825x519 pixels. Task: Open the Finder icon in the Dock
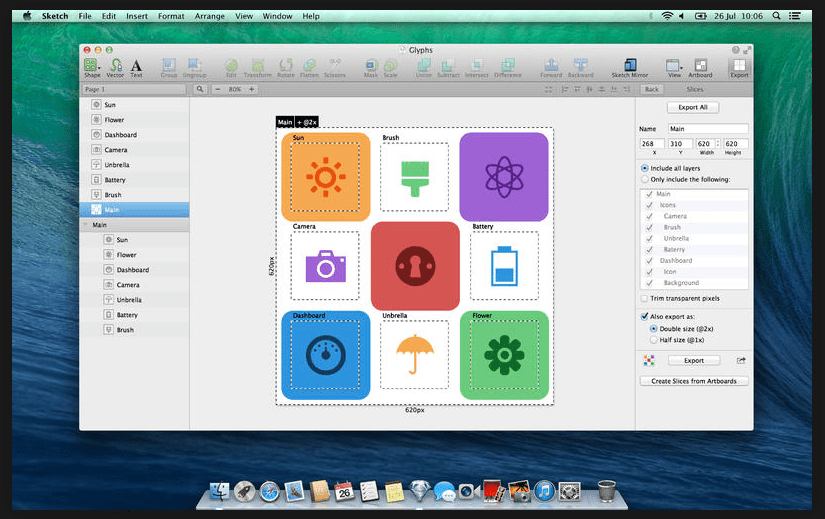(219, 491)
